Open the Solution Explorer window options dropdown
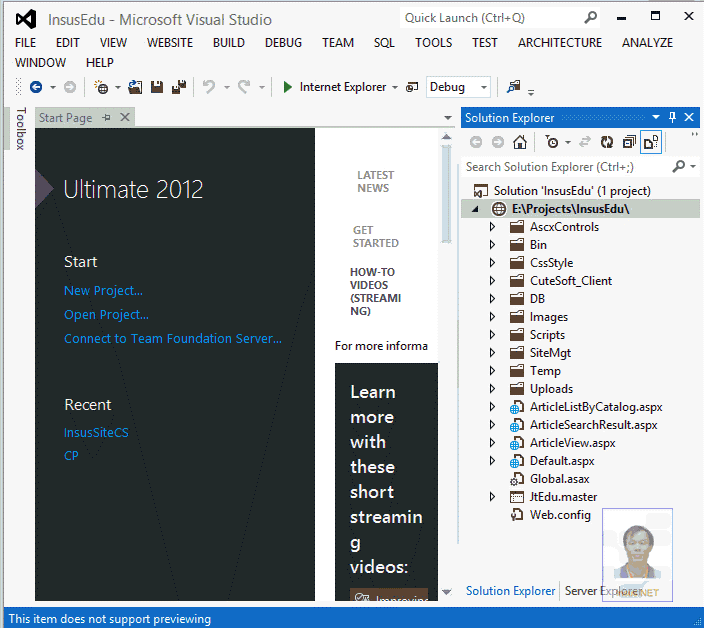Image resolution: width=704 pixels, height=628 pixels. pos(656,118)
